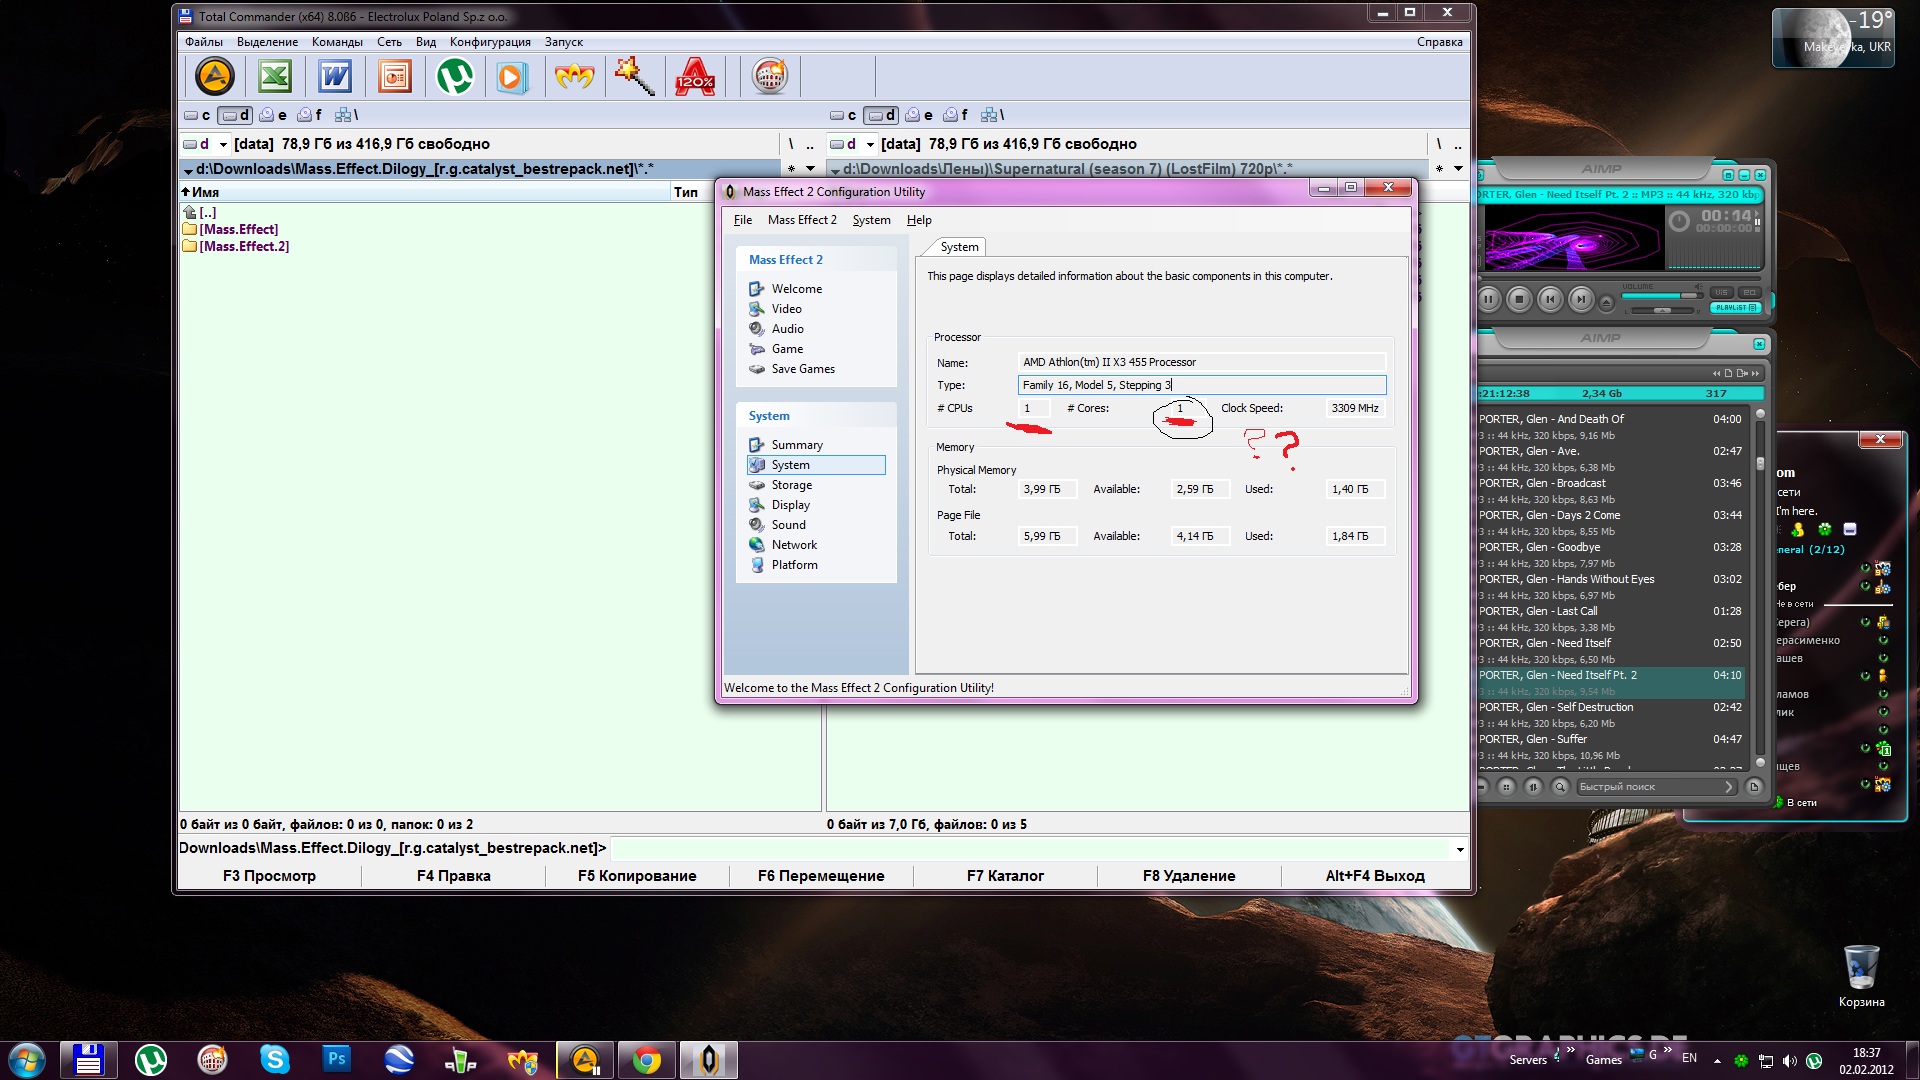Click F5 Копирование button

[x=637, y=876]
